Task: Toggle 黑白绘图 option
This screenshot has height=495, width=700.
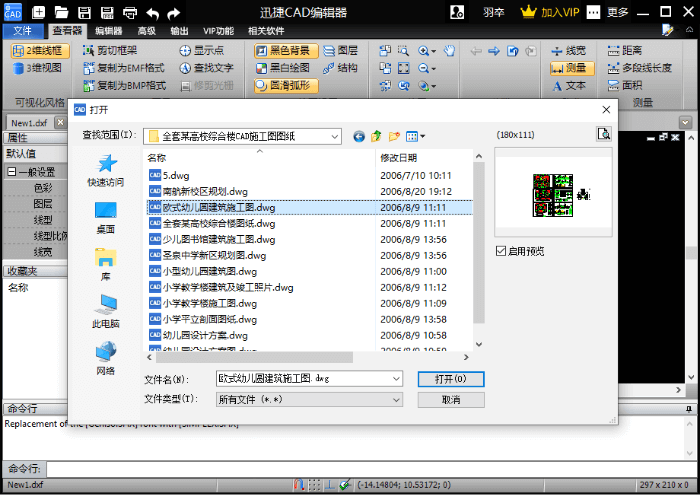Action: tap(283, 68)
